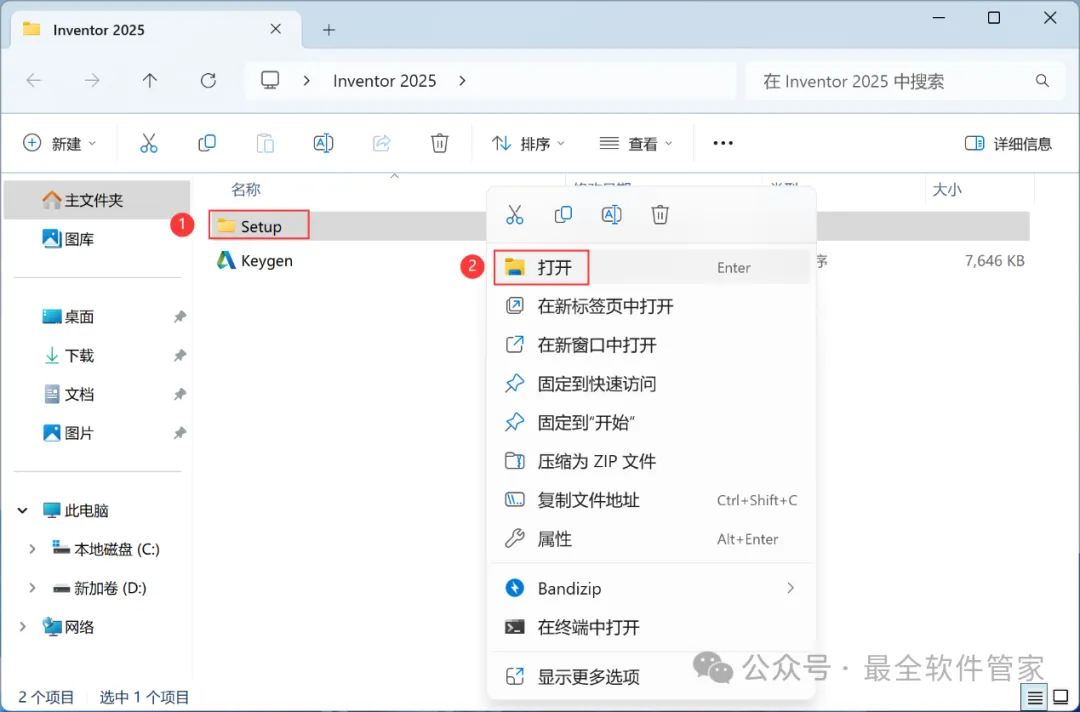
Task: Click the 7,646 KB size cell
Action: pyautogui.click(x=995, y=261)
